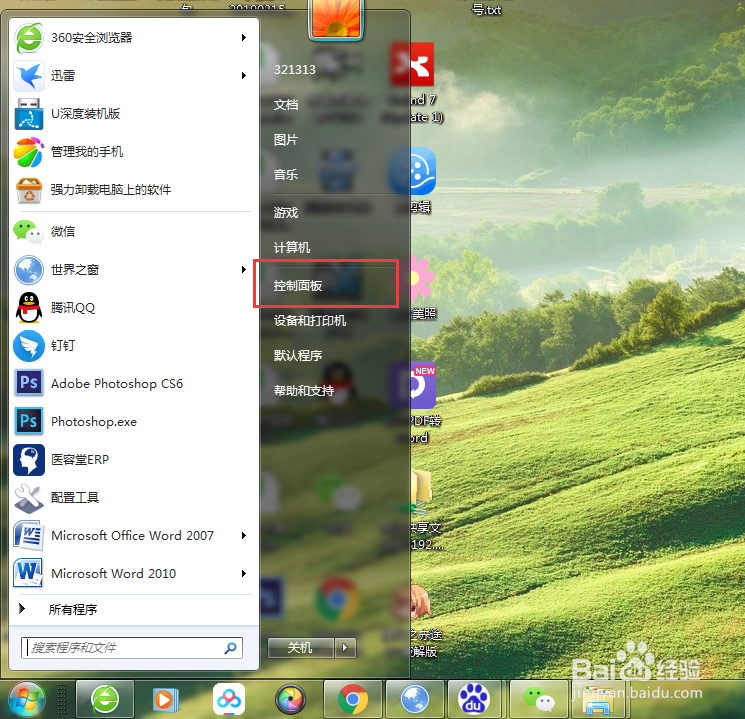
Task: Open 控制面板 control panel
Action: (298, 286)
